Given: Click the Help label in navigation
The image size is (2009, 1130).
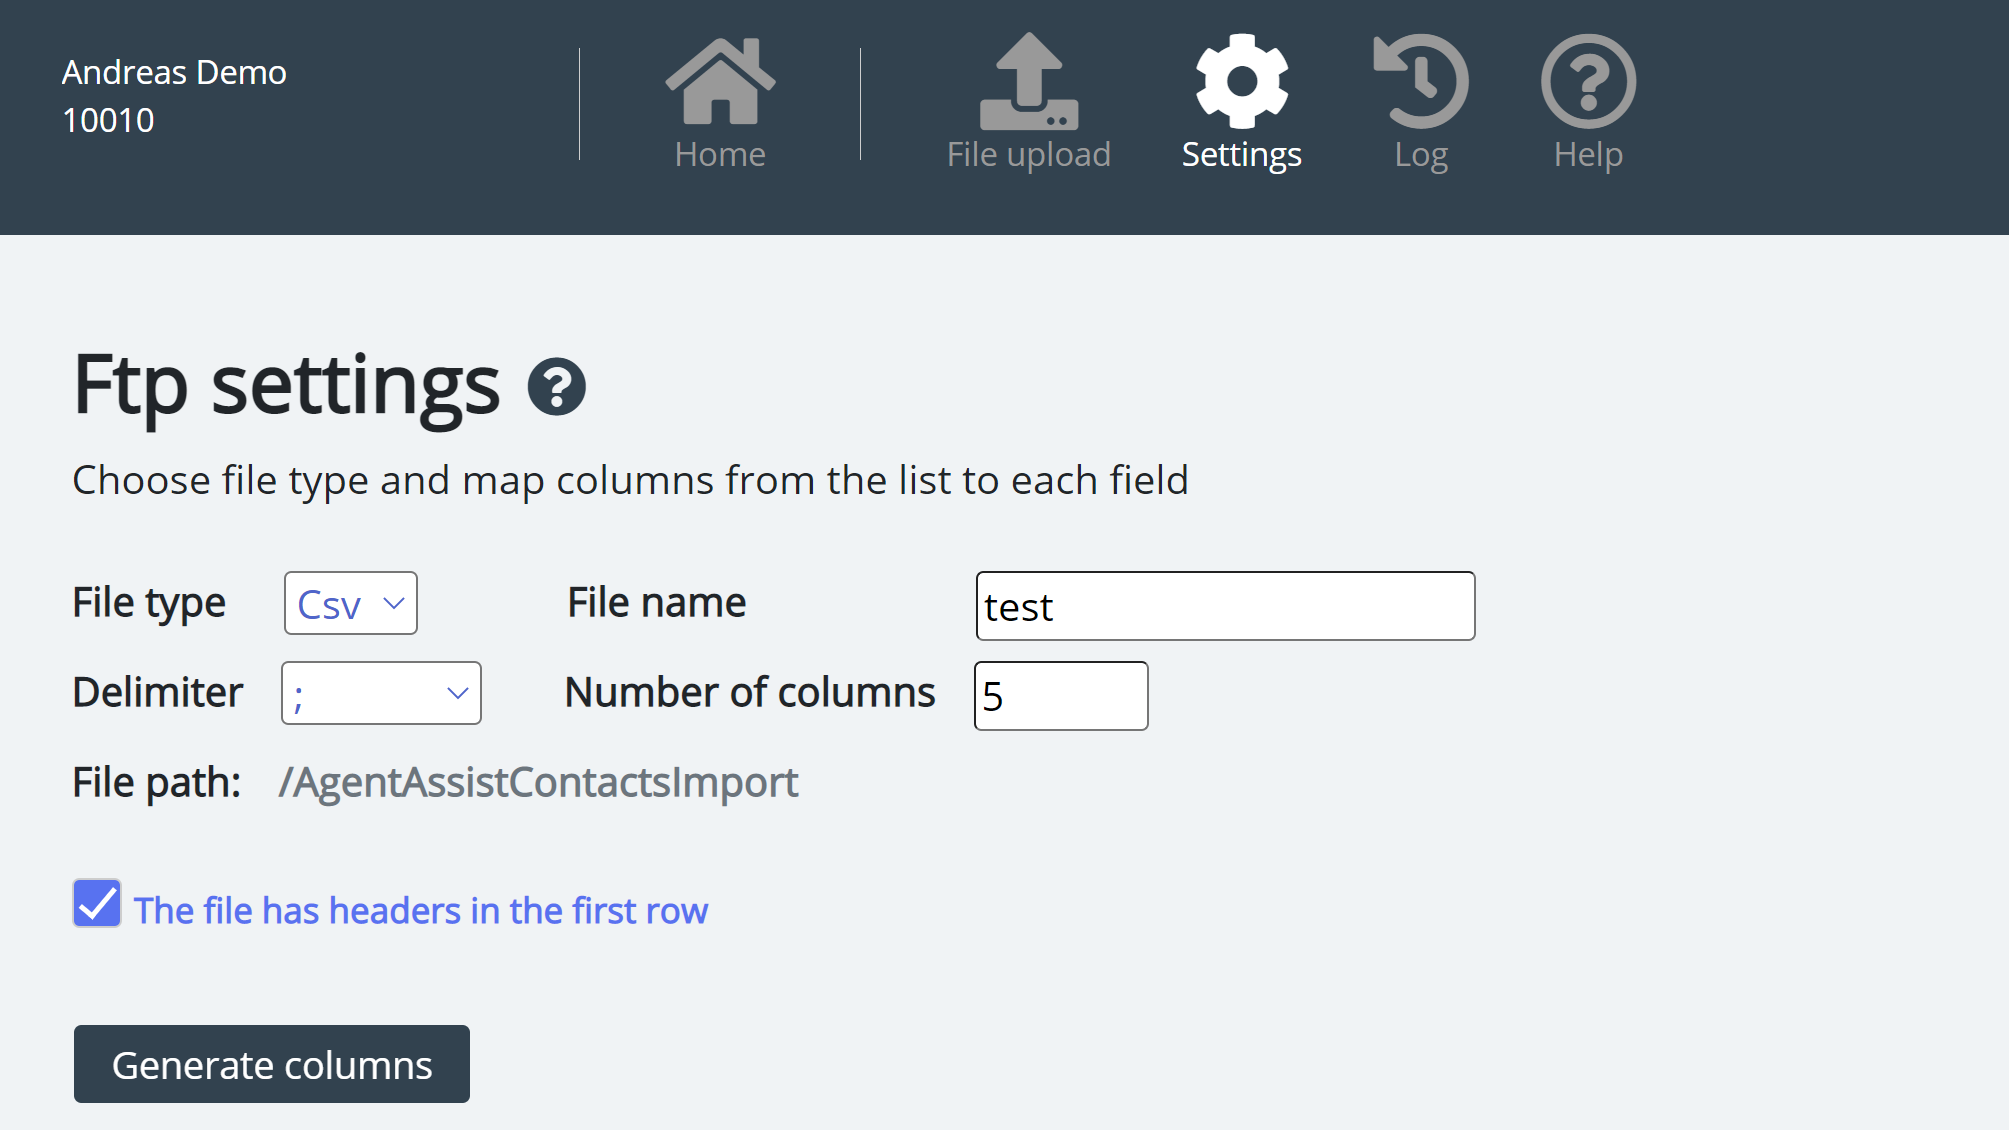Looking at the screenshot, I should (x=1588, y=155).
